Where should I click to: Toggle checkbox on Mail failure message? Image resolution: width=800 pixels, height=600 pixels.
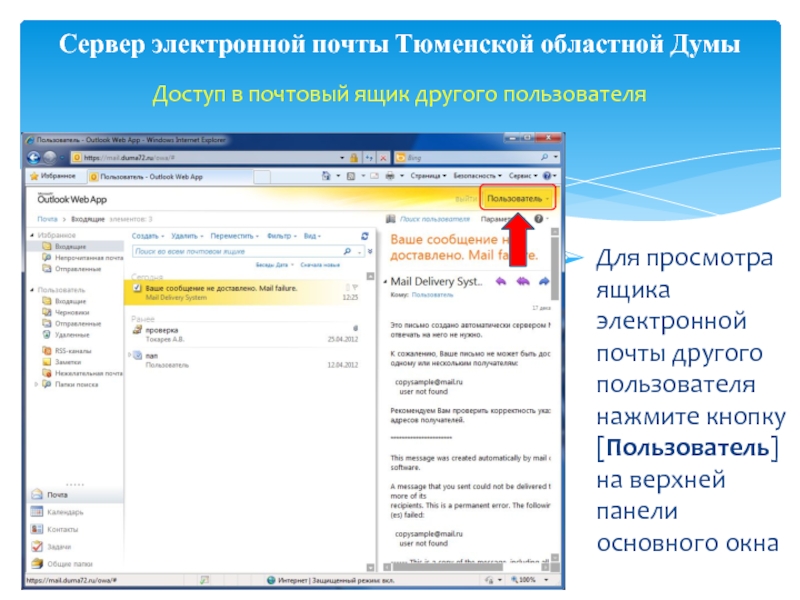pyautogui.click(x=137, y=288)
